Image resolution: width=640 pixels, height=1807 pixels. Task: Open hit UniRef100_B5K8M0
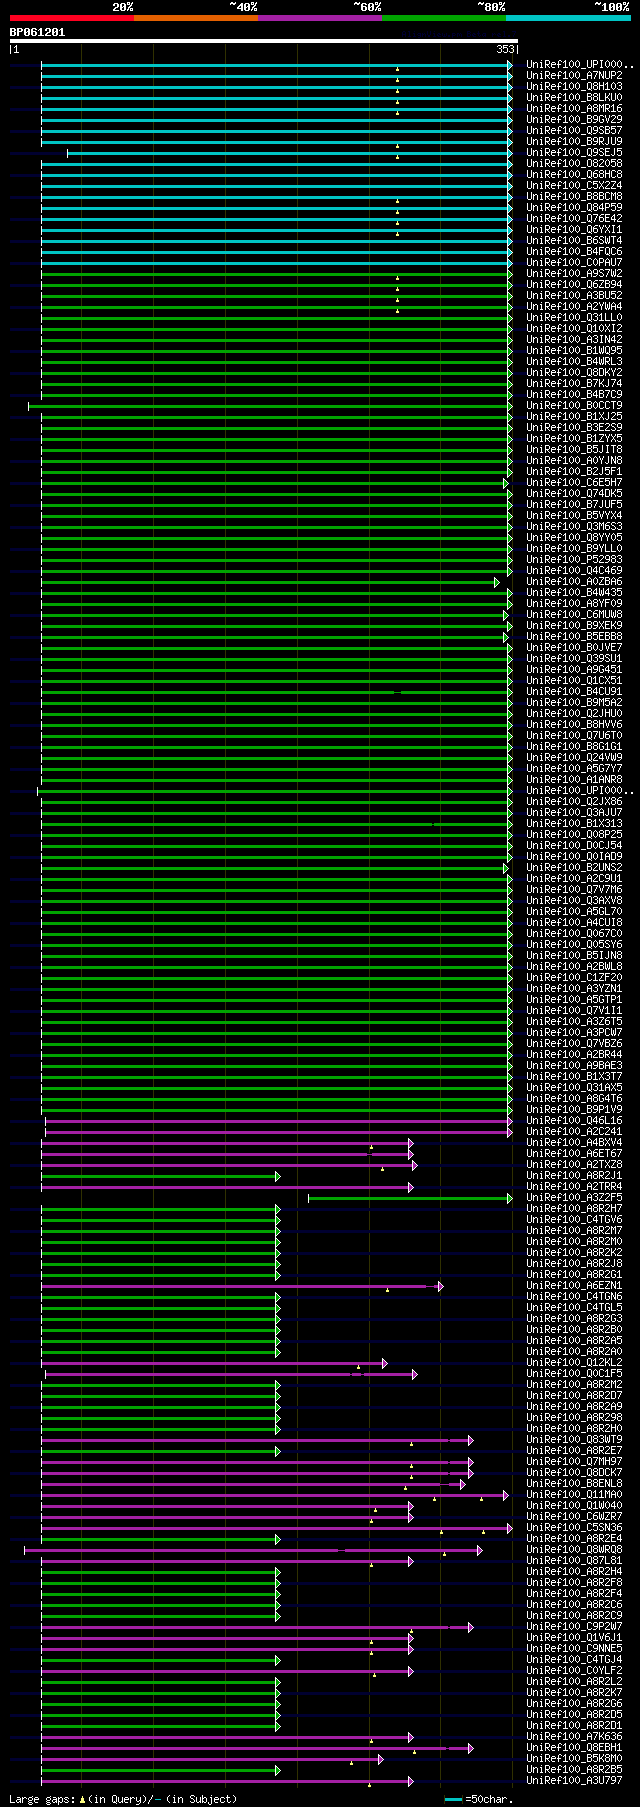[x=574, y=1758]
